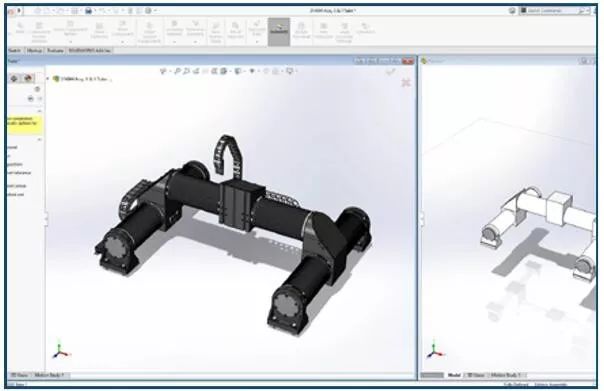Click the green checkmark to accept

point(391,71)
